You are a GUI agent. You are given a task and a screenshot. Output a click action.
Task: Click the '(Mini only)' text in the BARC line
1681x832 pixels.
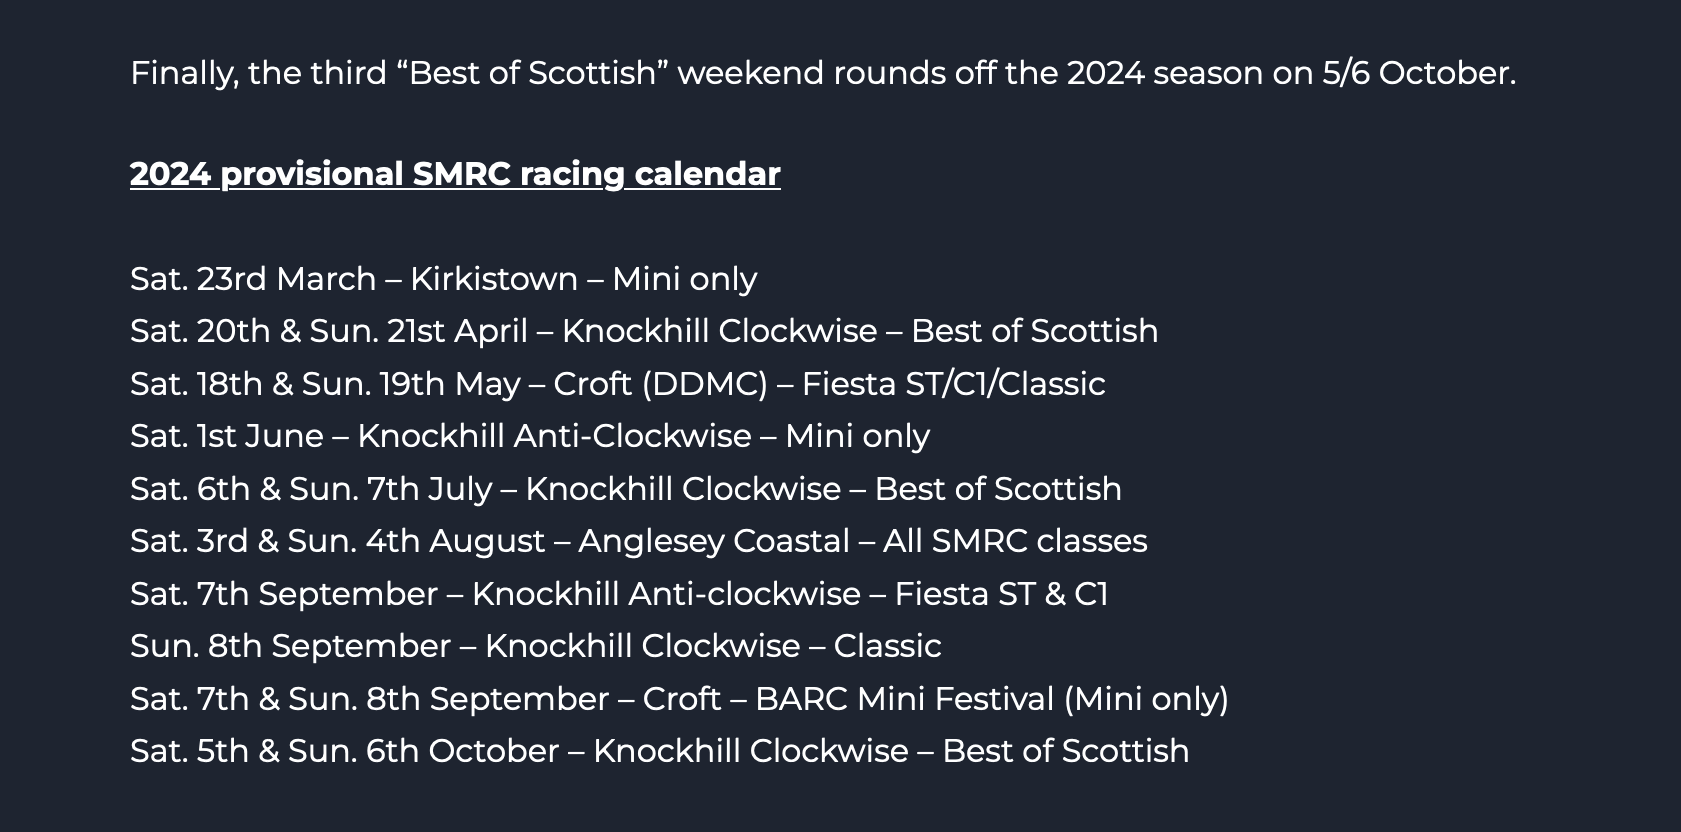(1146, 699)
